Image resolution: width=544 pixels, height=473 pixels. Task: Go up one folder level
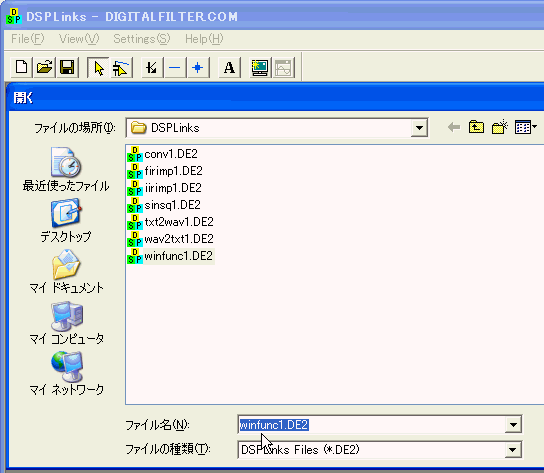click(x=476, y=127)
